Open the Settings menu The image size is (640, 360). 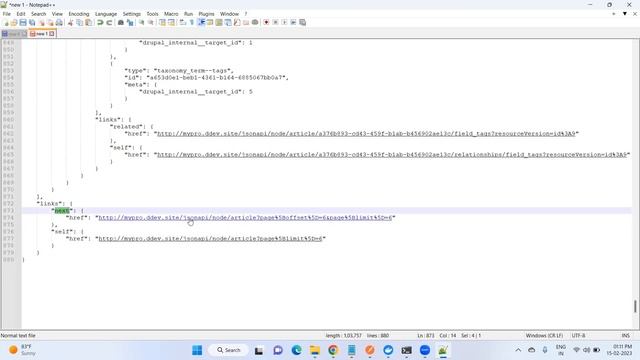[x=131, y=14]
